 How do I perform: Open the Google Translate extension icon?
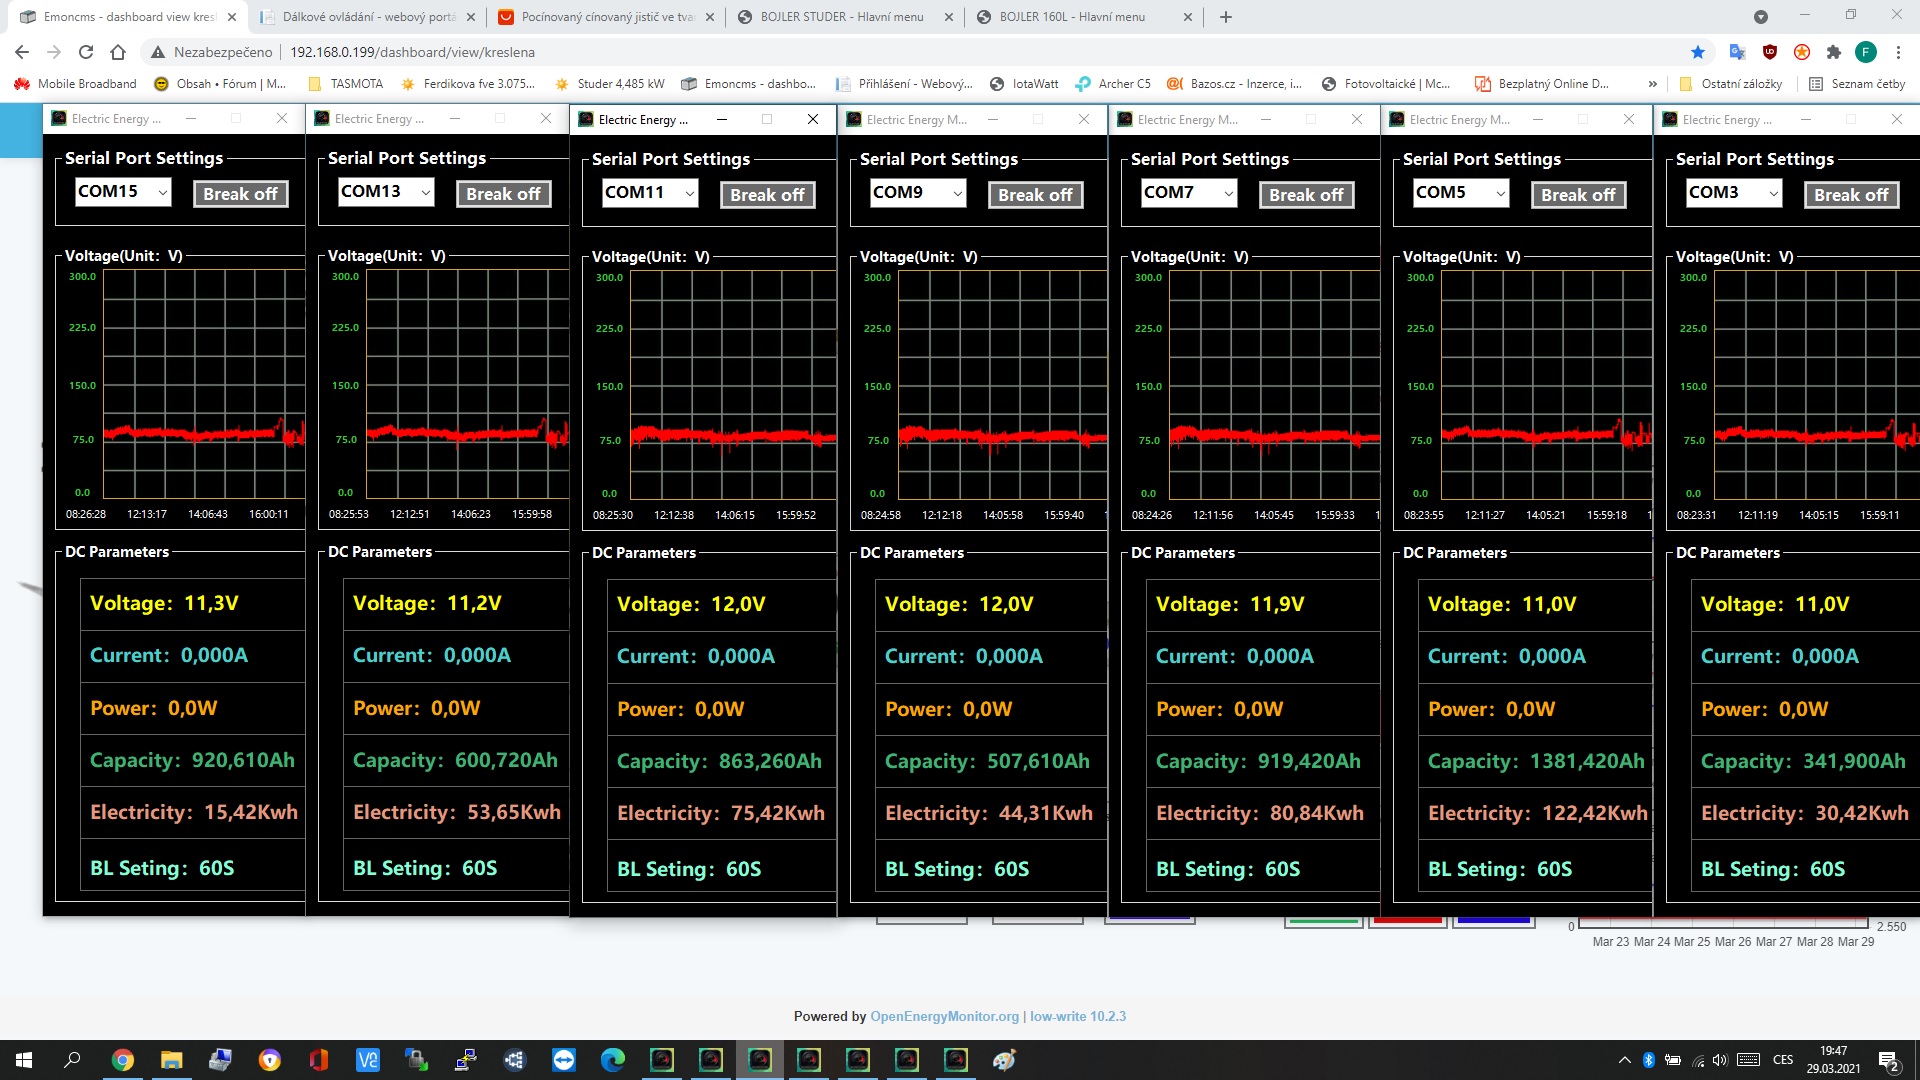(x=1737, y=52)
